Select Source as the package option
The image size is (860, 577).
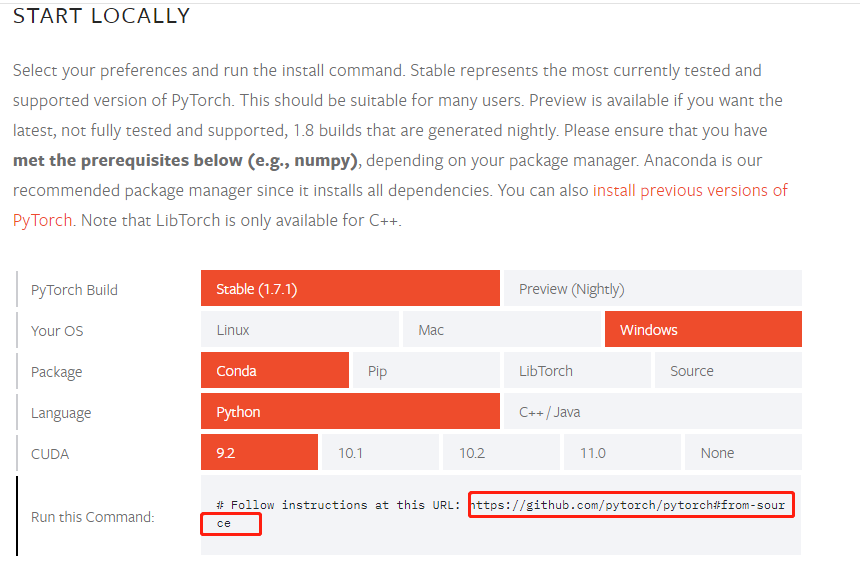pyautogui.click(x=727, y=370)
